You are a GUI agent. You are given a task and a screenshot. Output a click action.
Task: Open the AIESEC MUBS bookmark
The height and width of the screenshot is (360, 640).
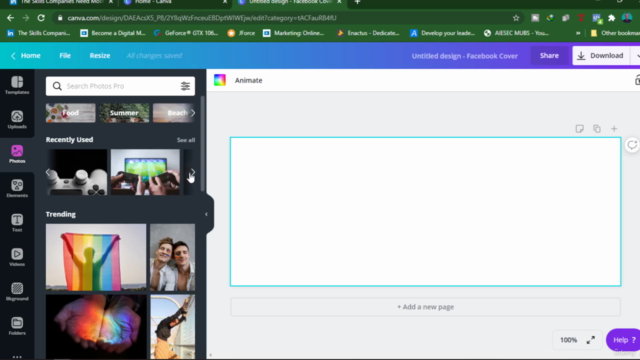(516, 33)
